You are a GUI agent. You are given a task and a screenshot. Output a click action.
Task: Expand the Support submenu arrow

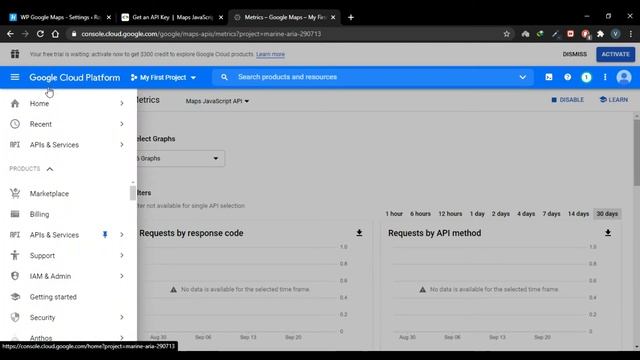coord(122,255)
